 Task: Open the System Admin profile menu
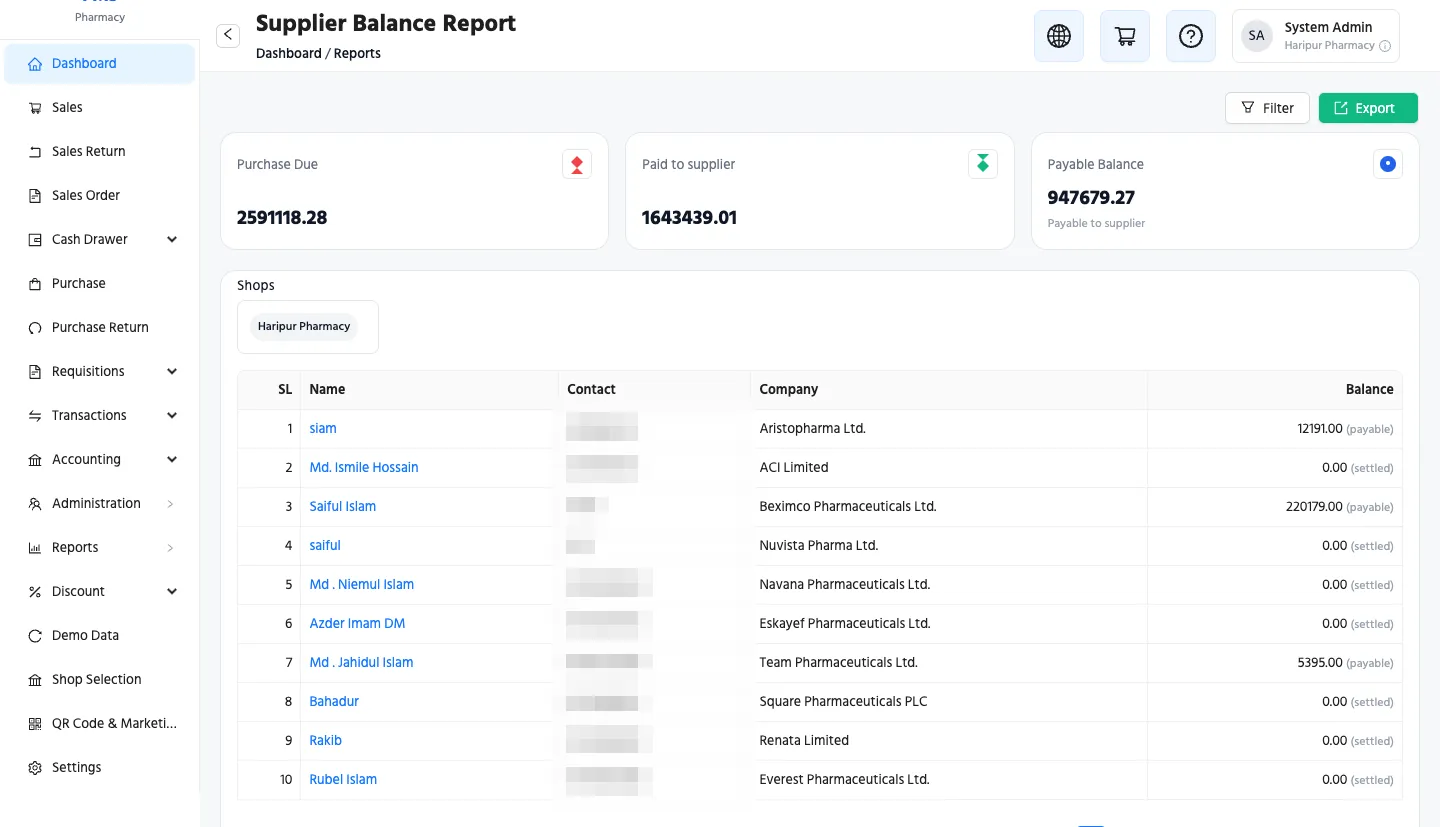click(1316, 36)
